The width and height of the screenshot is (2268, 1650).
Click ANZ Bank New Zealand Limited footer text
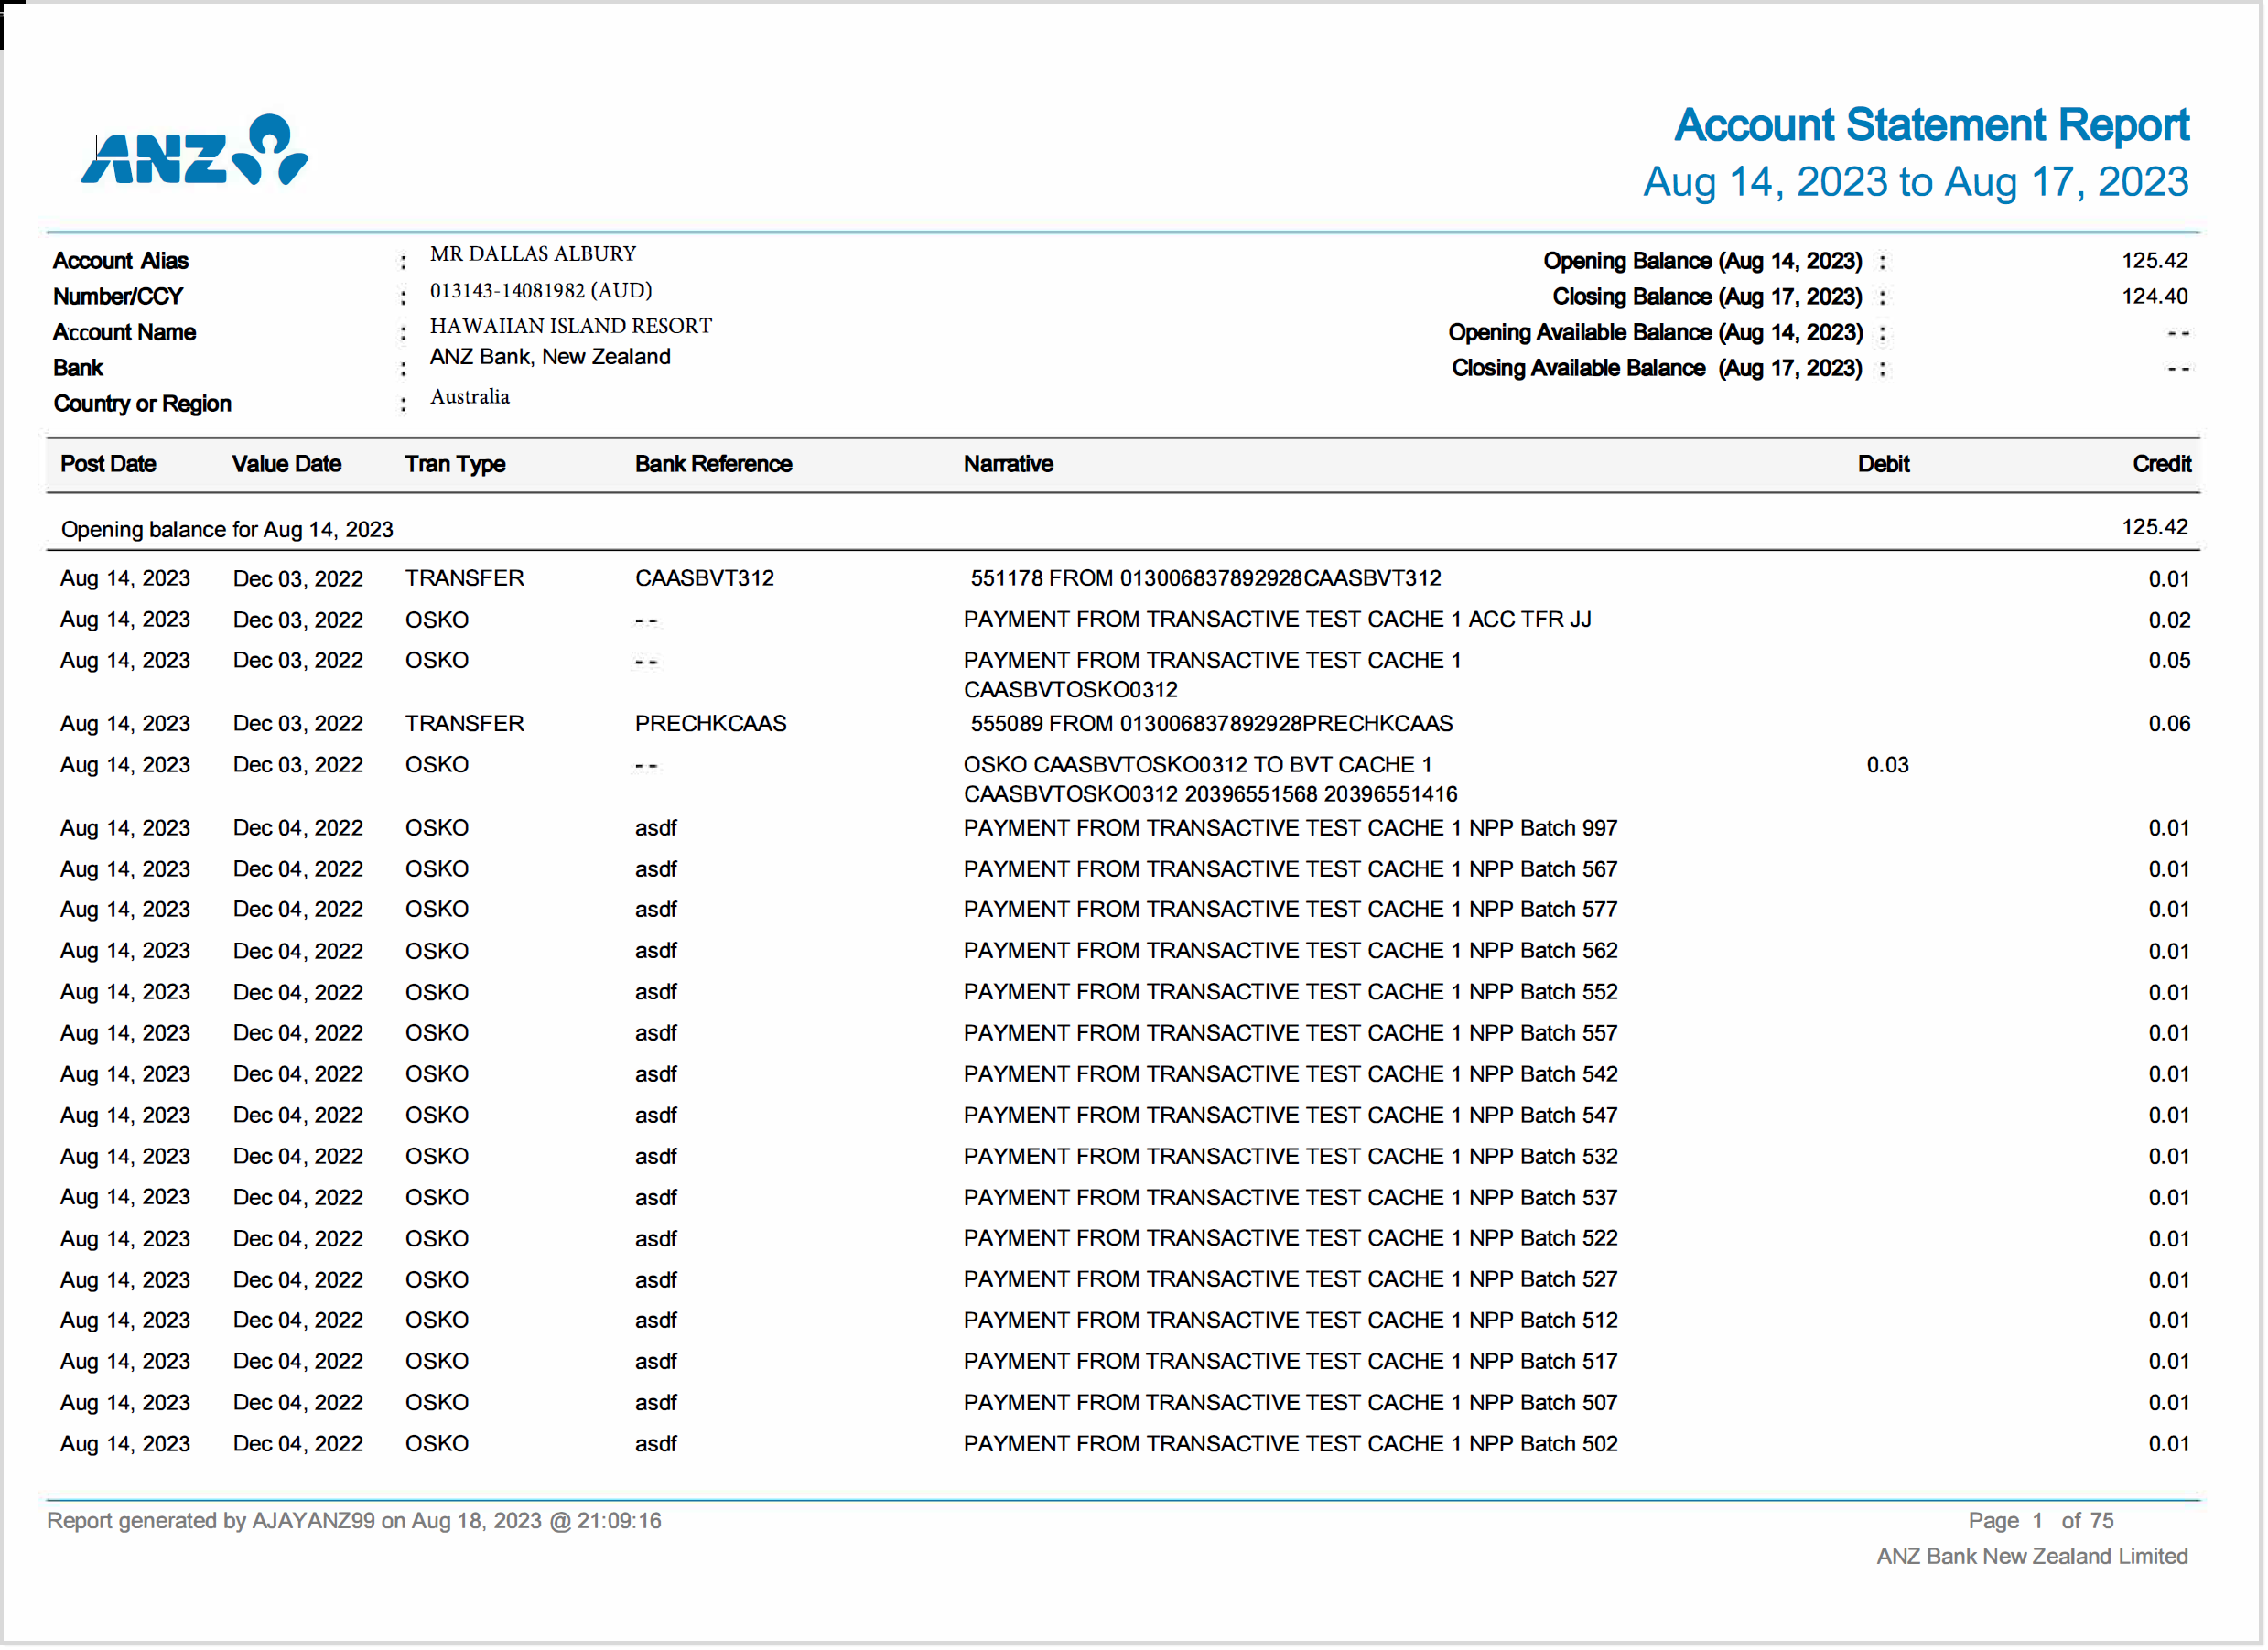pos(2033,1556)
